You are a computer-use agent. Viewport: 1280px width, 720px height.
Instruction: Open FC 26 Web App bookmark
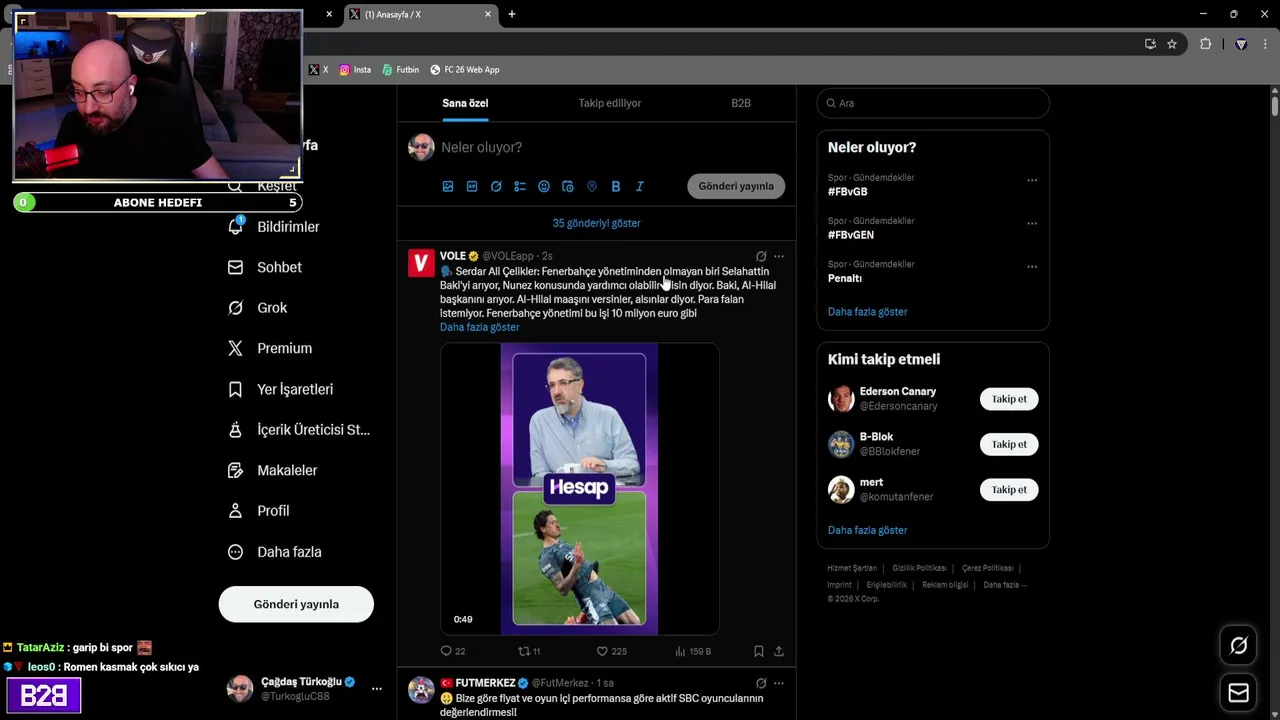[464, 70]
